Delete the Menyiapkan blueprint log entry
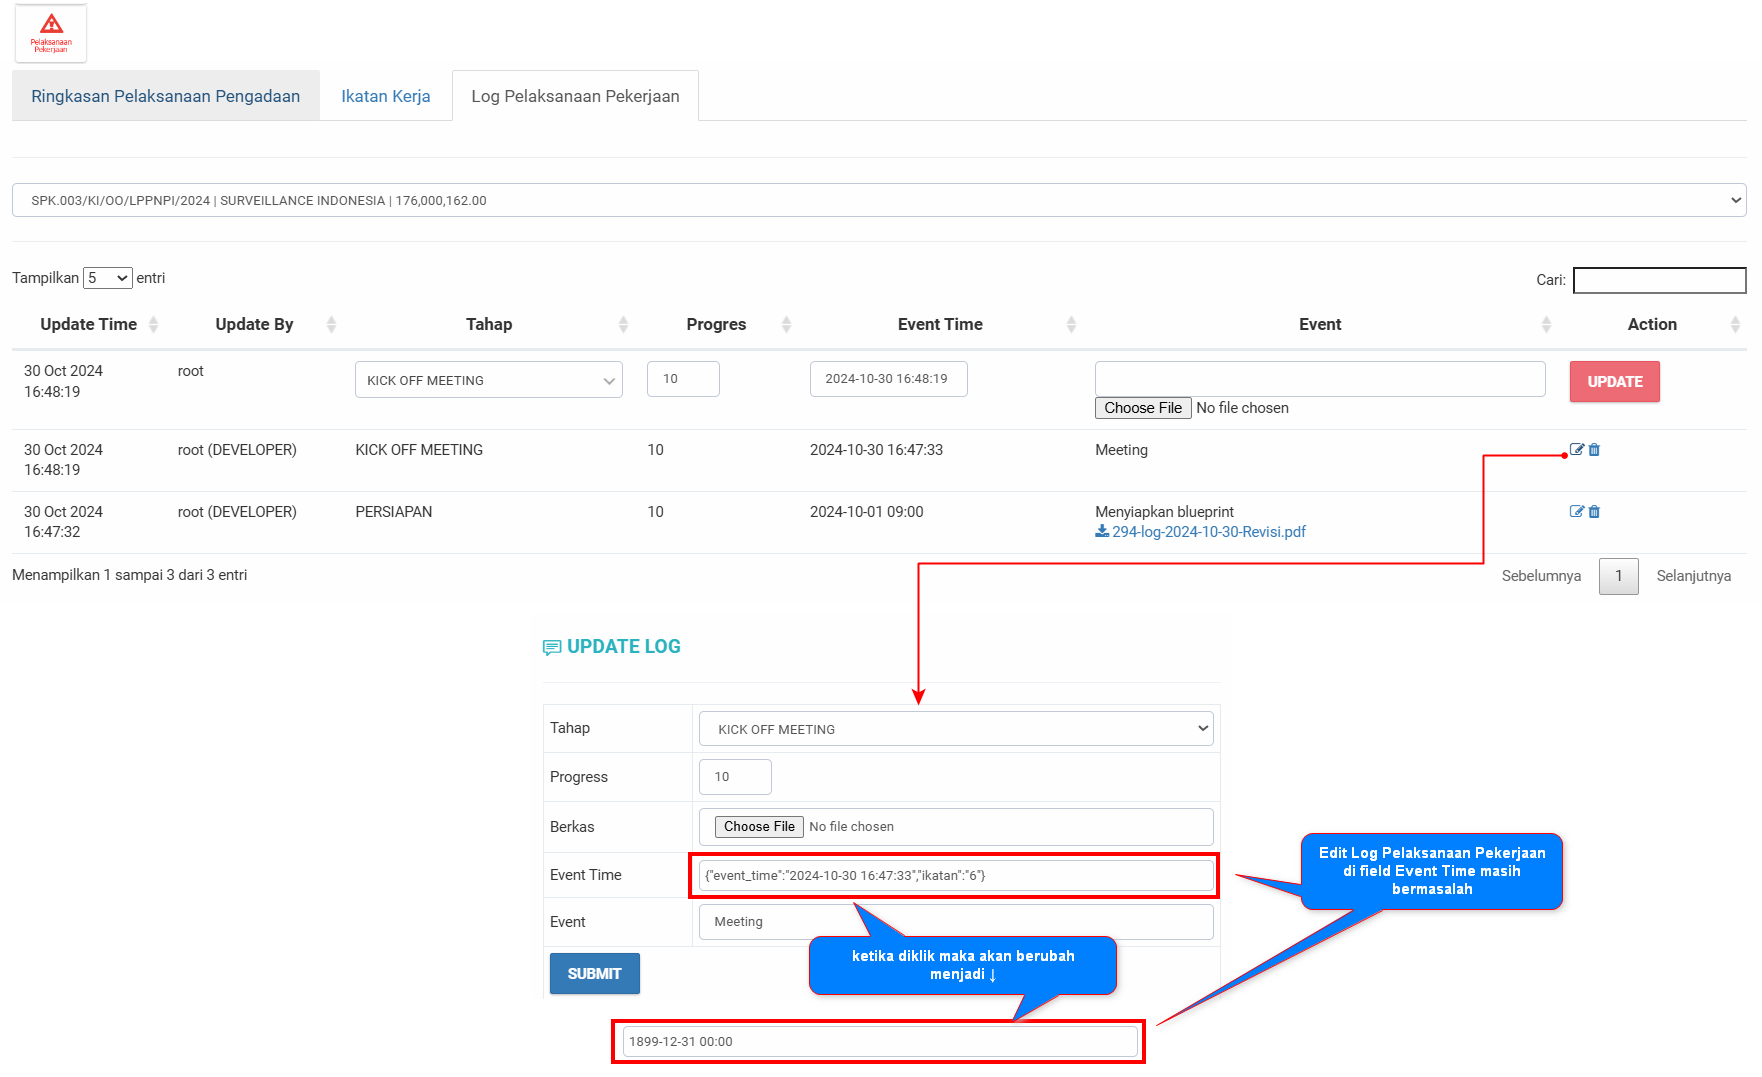The width and height of the screenshot is (1762, 1077). tap(1594, 512)
